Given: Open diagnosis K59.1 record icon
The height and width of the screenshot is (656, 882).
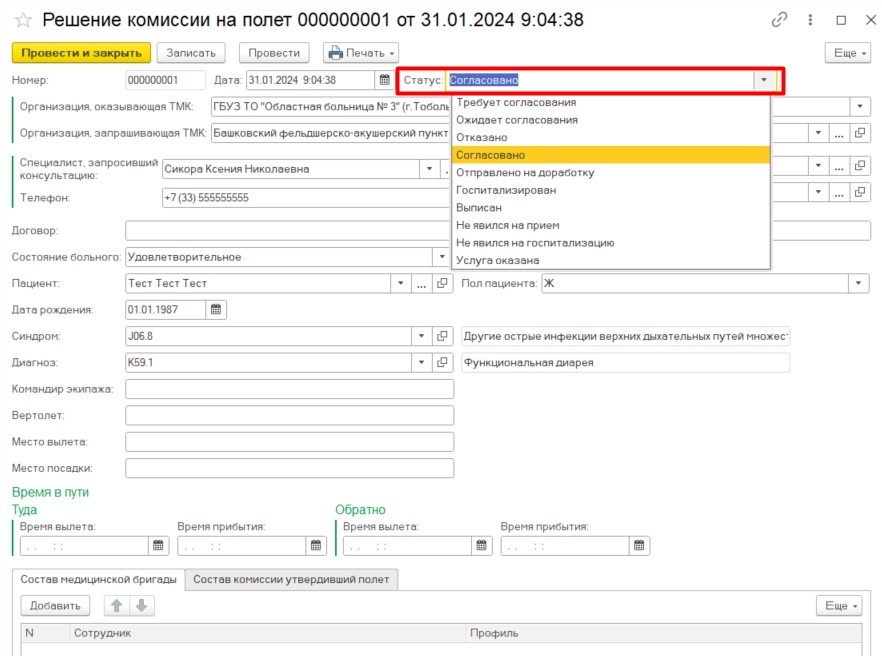Looking at the screenshot, I should coord(444,362).
